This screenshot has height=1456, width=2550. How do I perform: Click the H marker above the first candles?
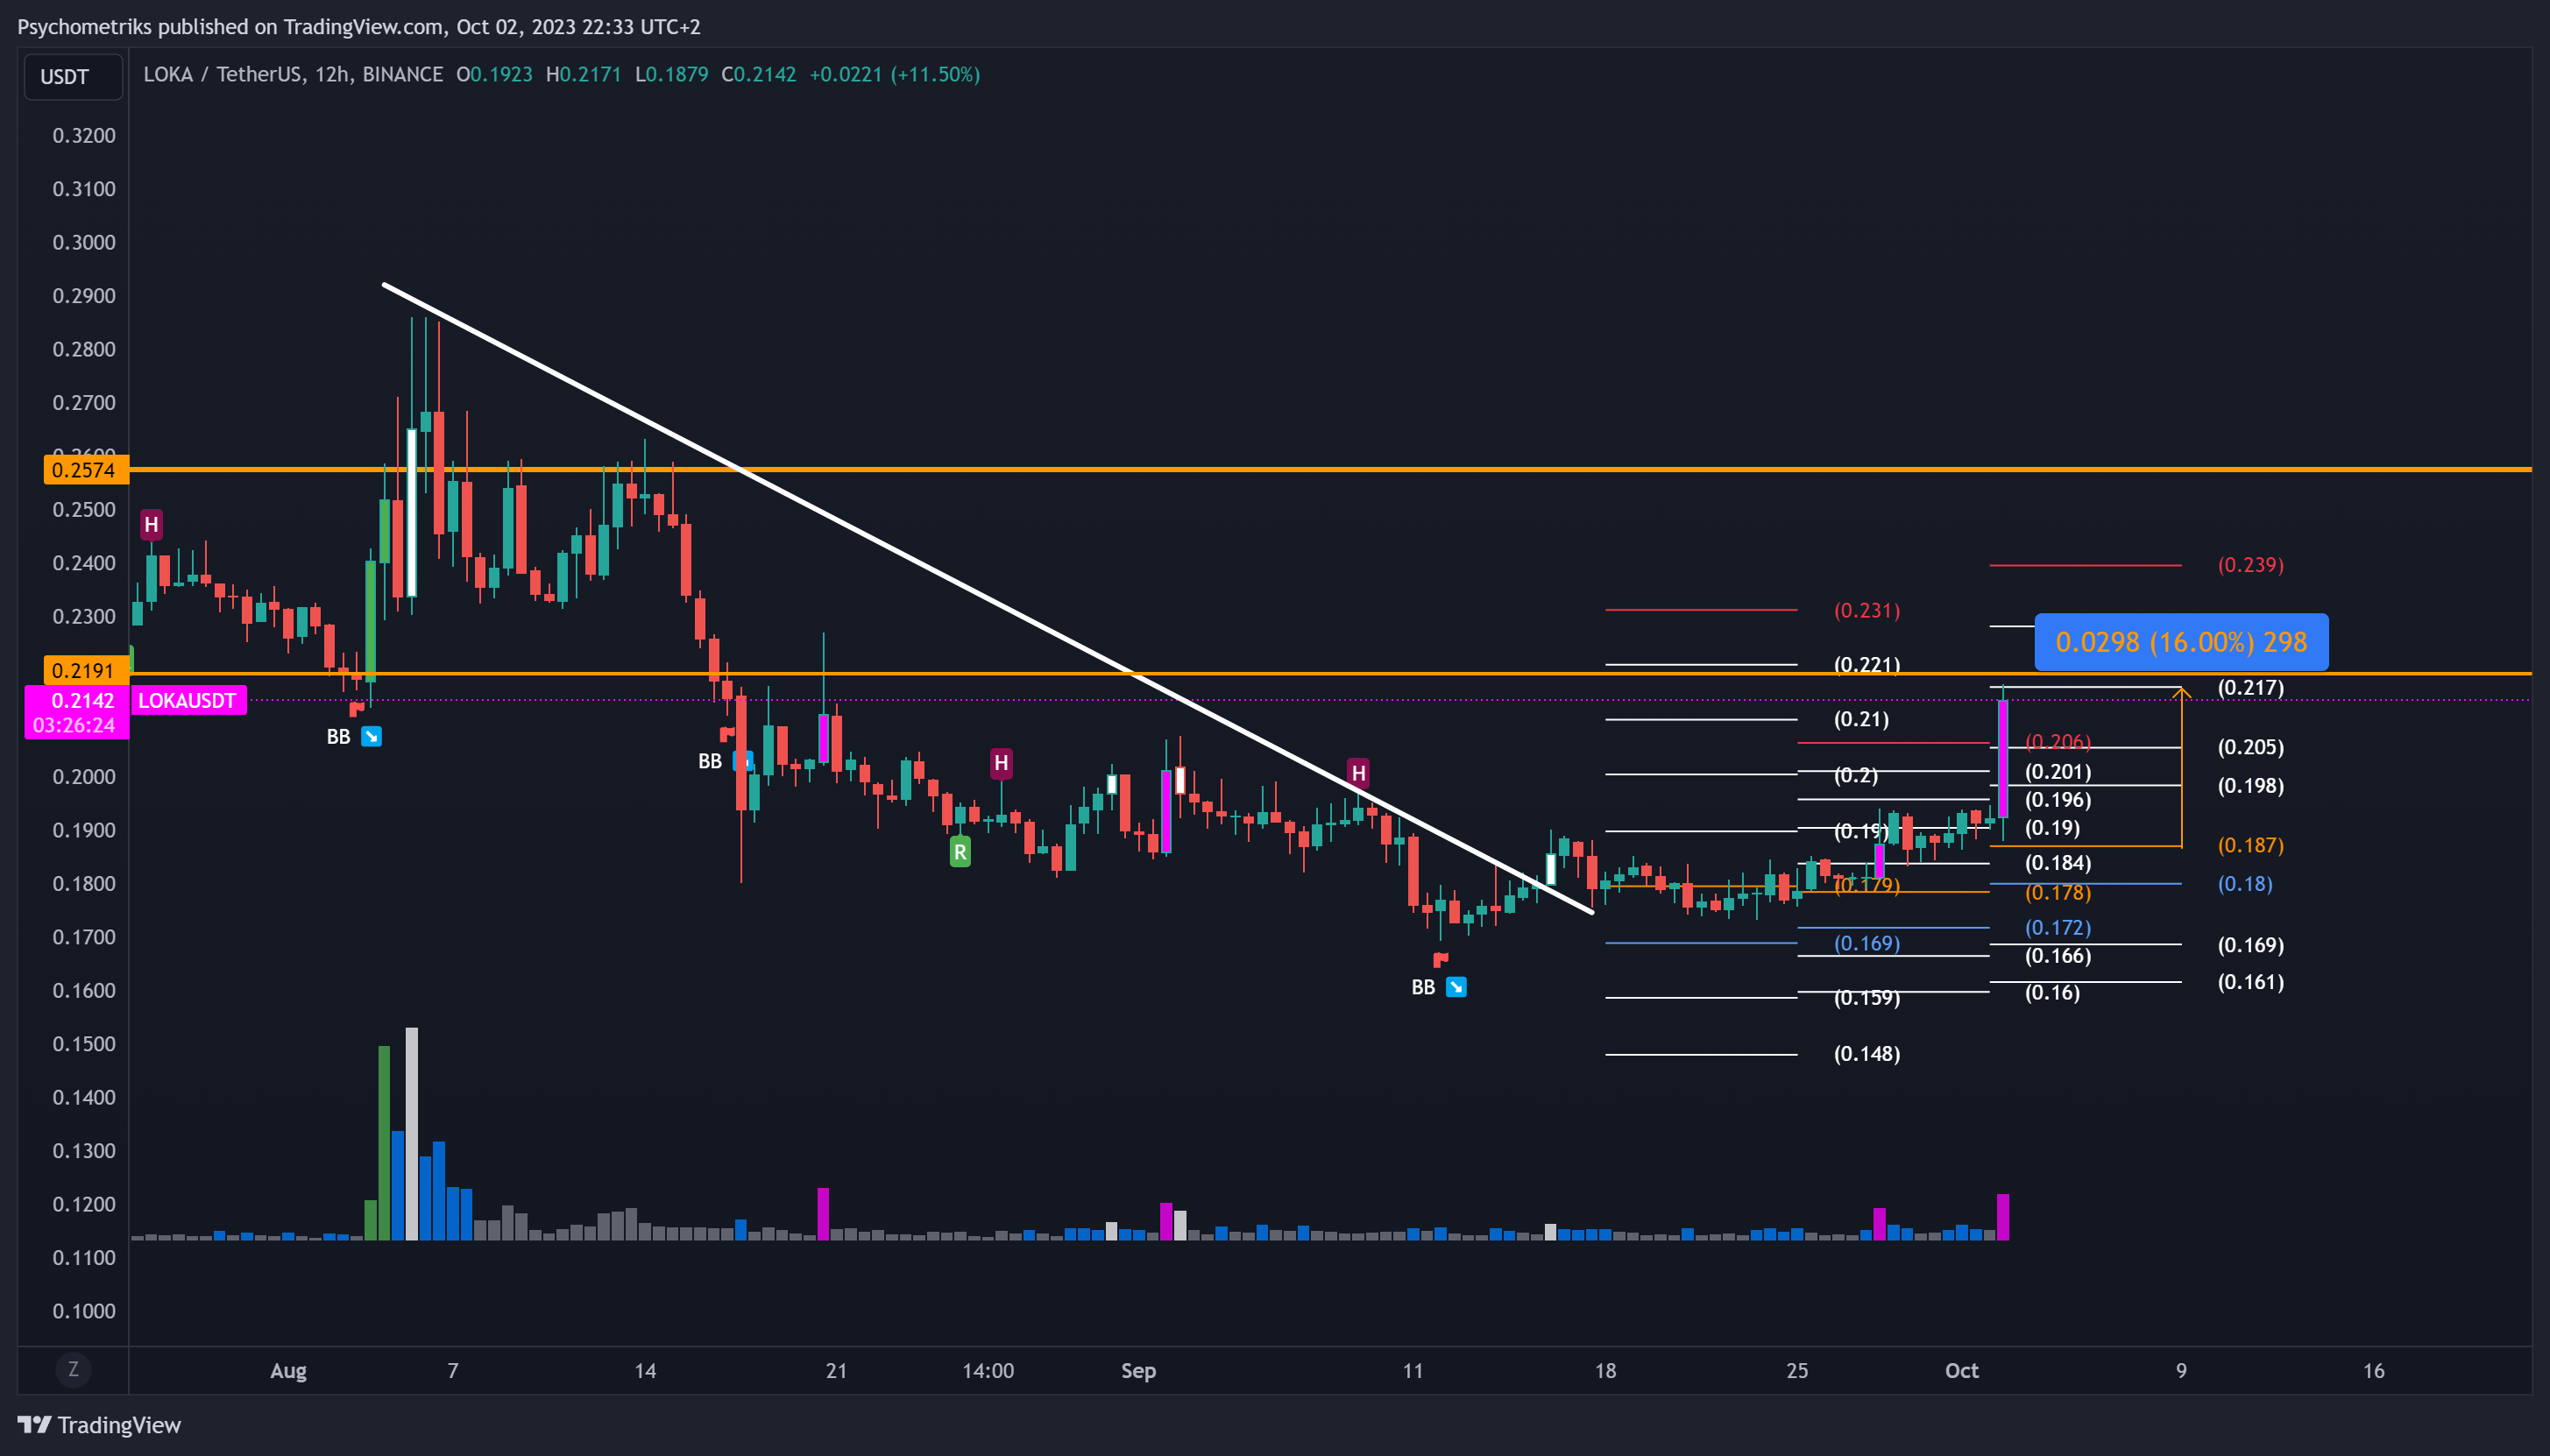point(151,524)
